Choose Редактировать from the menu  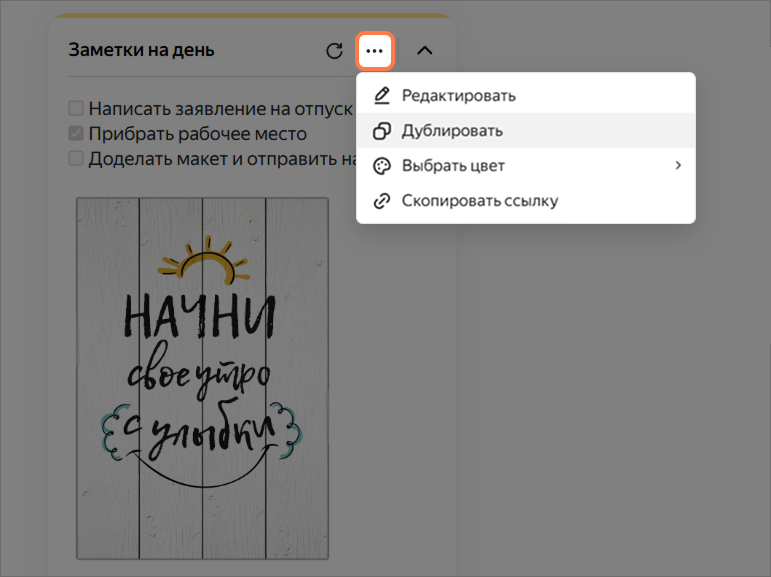[526, 95]
